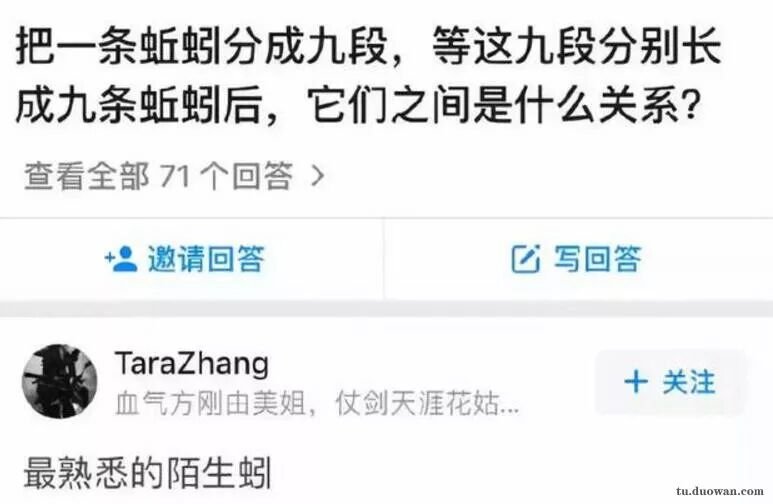Click the 71 answer count number

coord(176,176)
